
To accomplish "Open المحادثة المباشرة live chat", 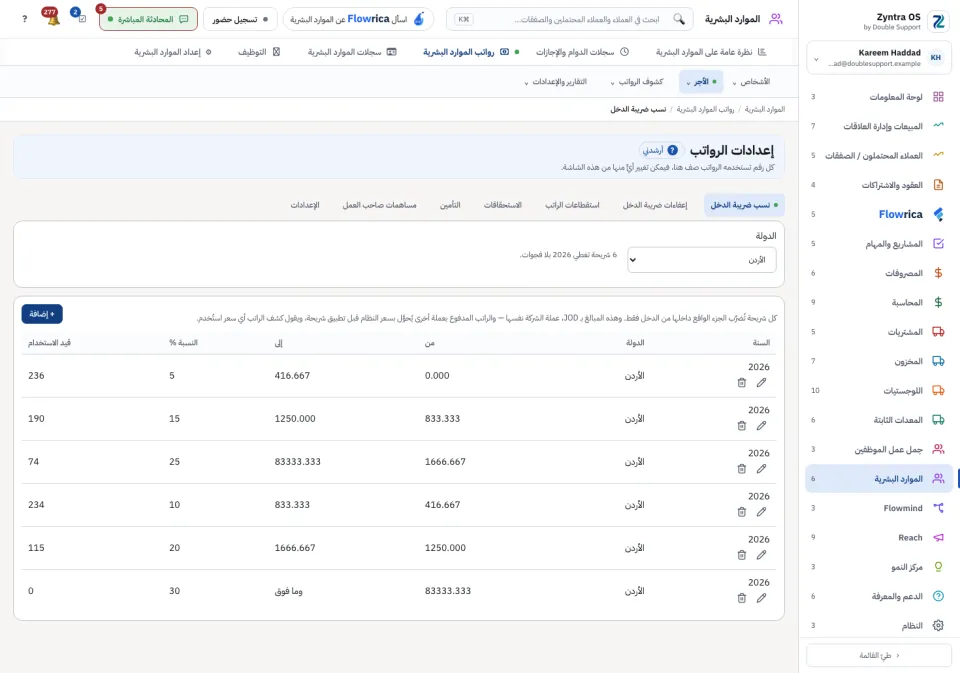I will point(148,19).
